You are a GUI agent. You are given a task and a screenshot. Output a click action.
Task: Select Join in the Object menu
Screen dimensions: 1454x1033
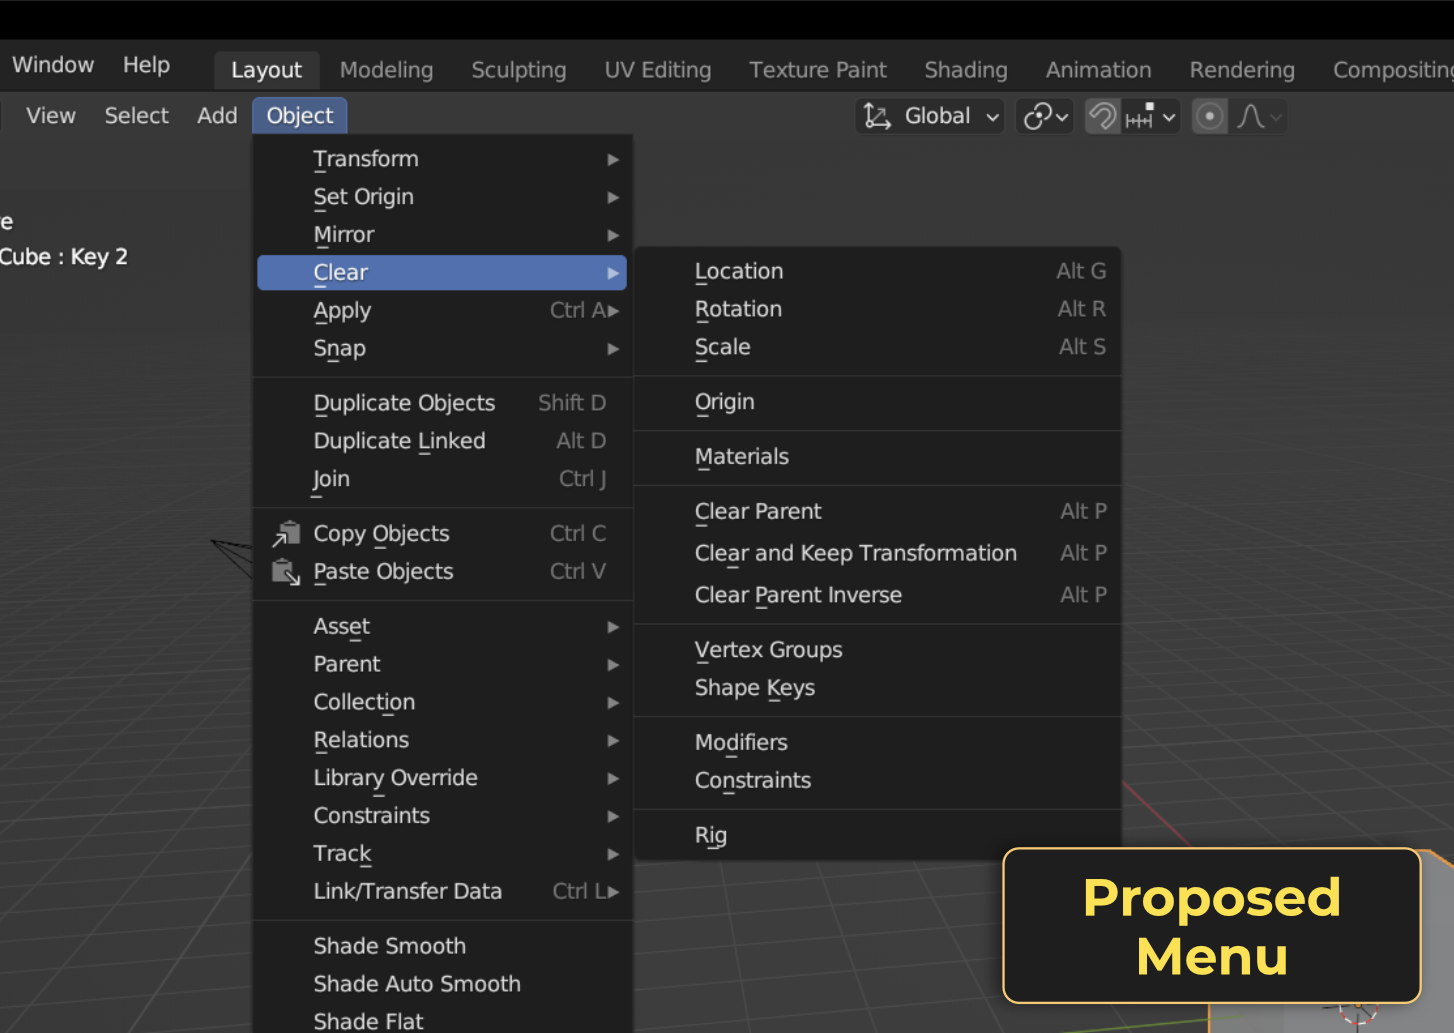pos(442,479)
